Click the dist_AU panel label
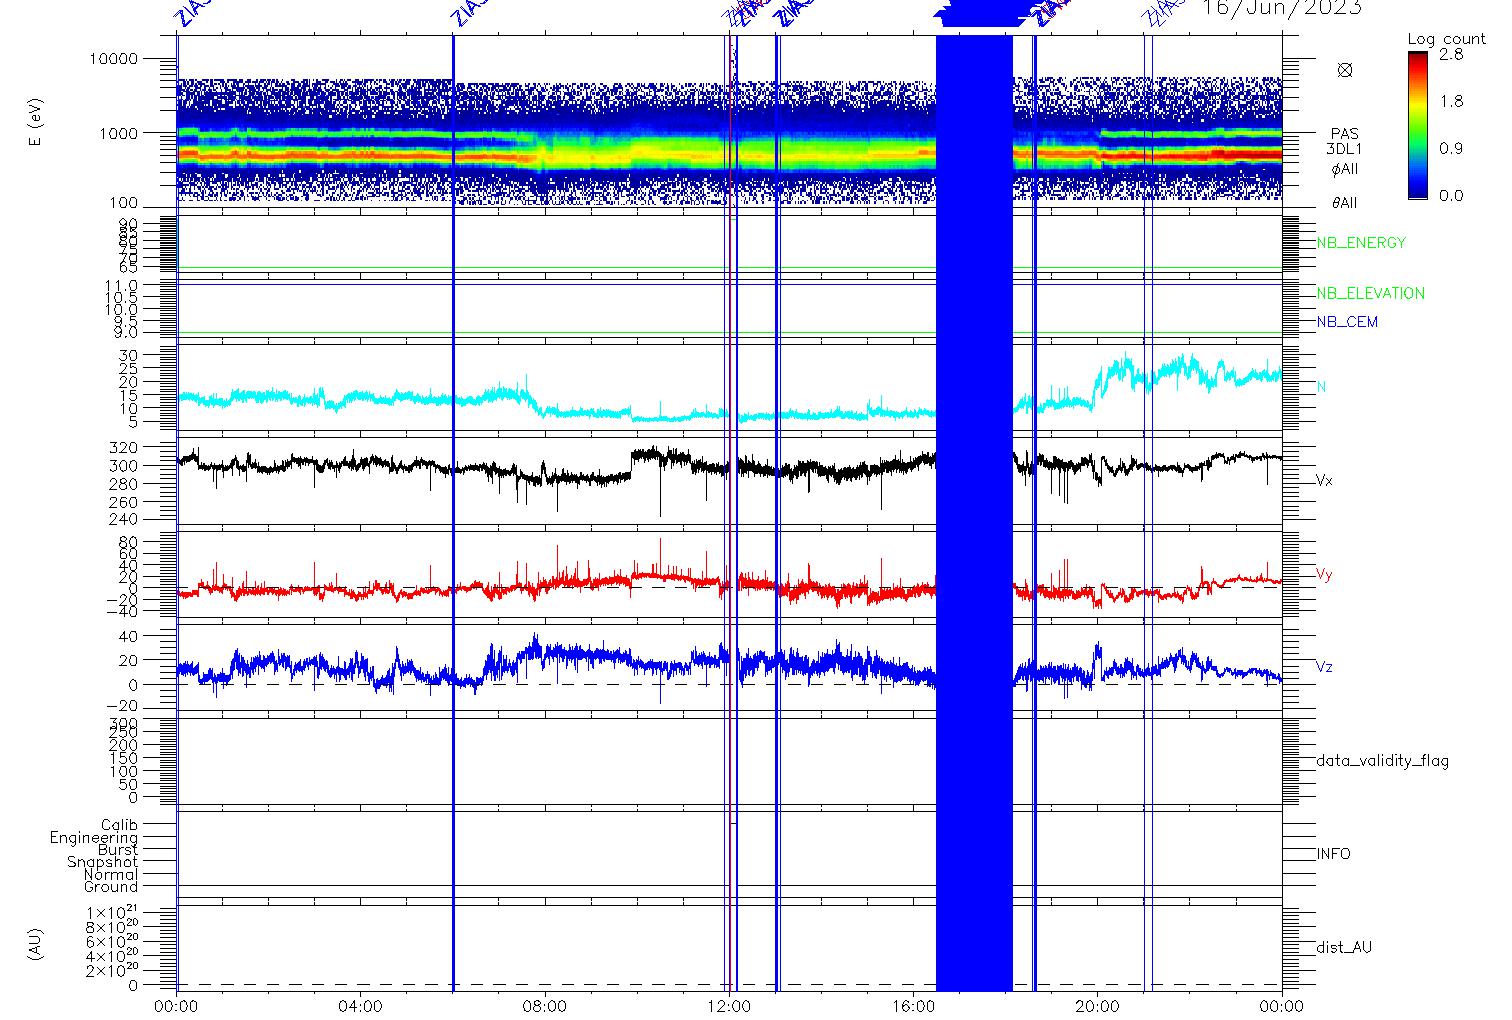The width and height of the screenshot is (1512, 1020). 1344,947
